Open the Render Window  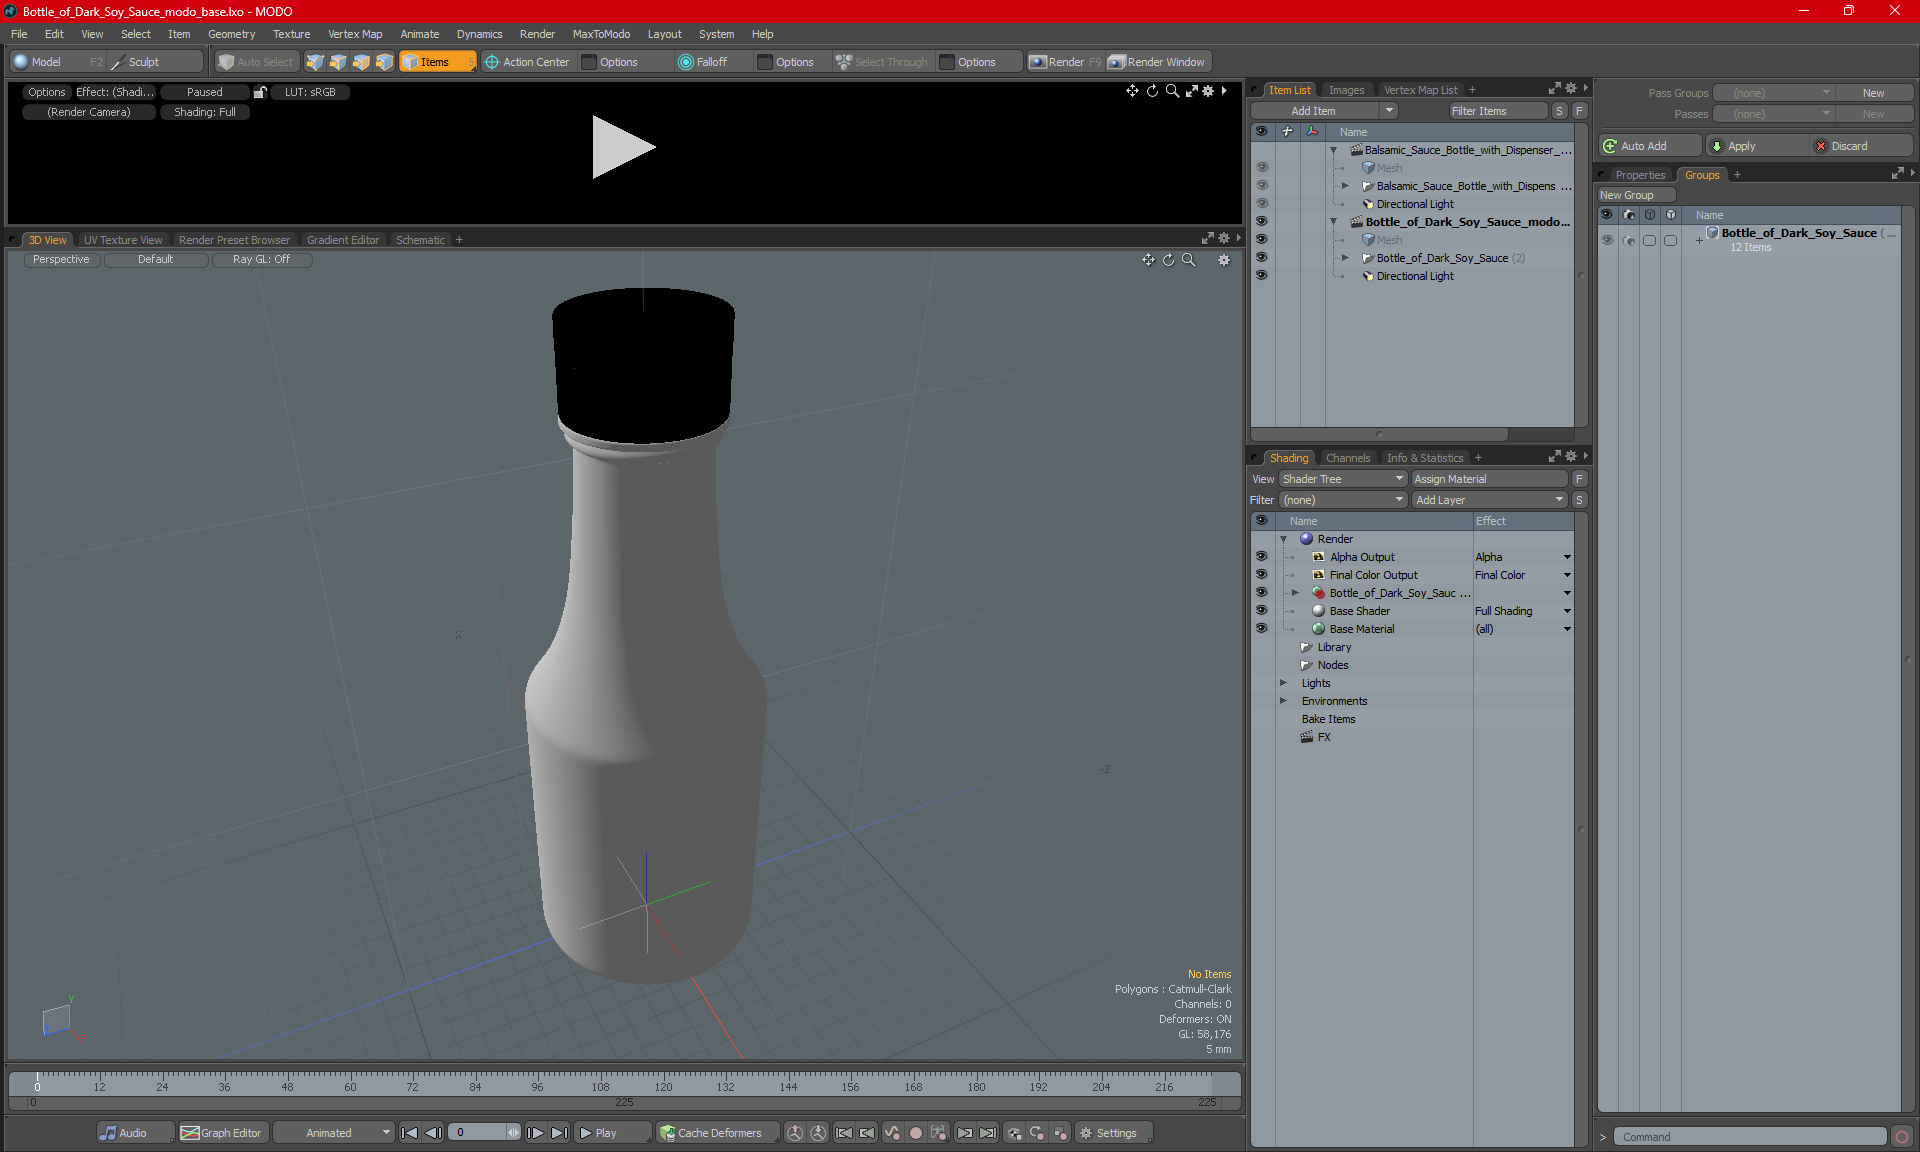pyautogui.click(x=1157, y=62)
